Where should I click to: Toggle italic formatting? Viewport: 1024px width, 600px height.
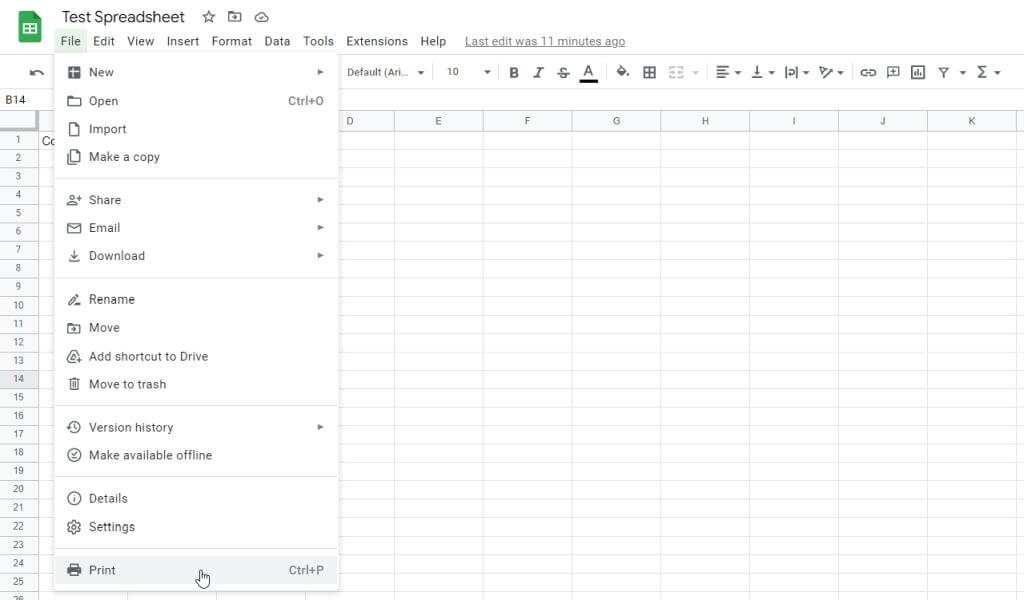[538, 72]
